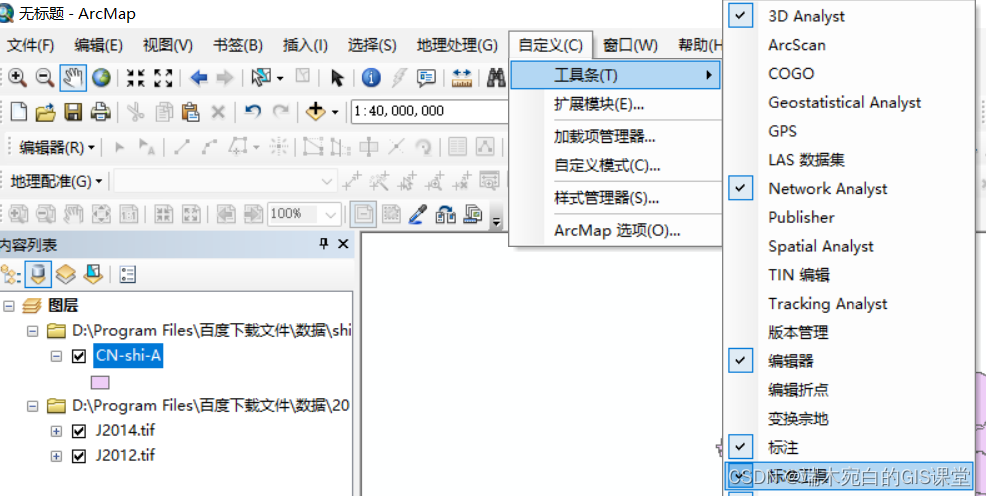Expand the J2012.tif layer

pos(57,456)
